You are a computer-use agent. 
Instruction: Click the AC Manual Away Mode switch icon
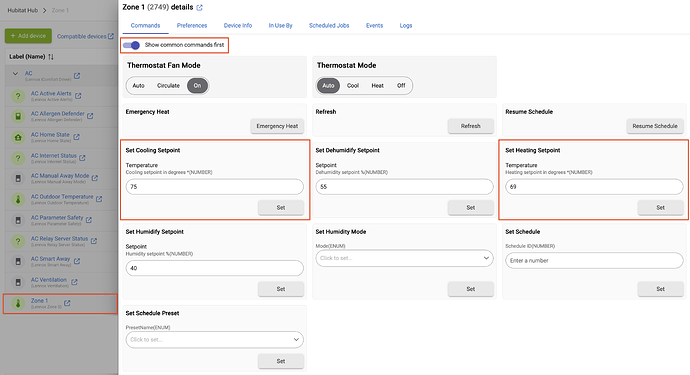pyautogui.click(x=18, y=178)
